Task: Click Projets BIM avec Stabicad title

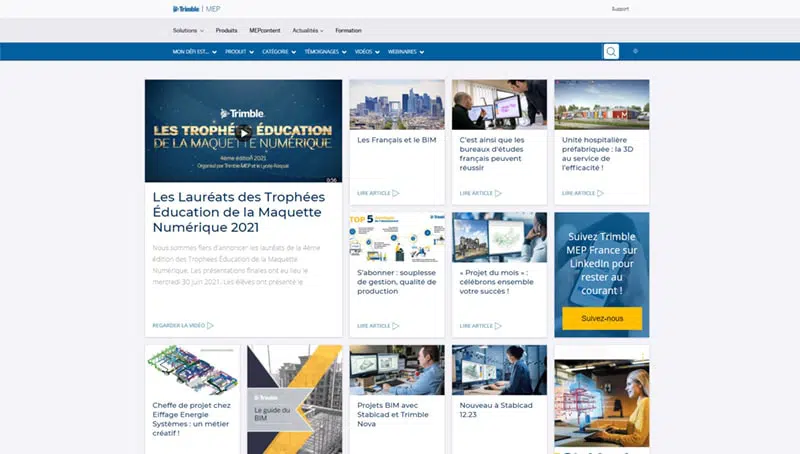Action: click(392, 415)
